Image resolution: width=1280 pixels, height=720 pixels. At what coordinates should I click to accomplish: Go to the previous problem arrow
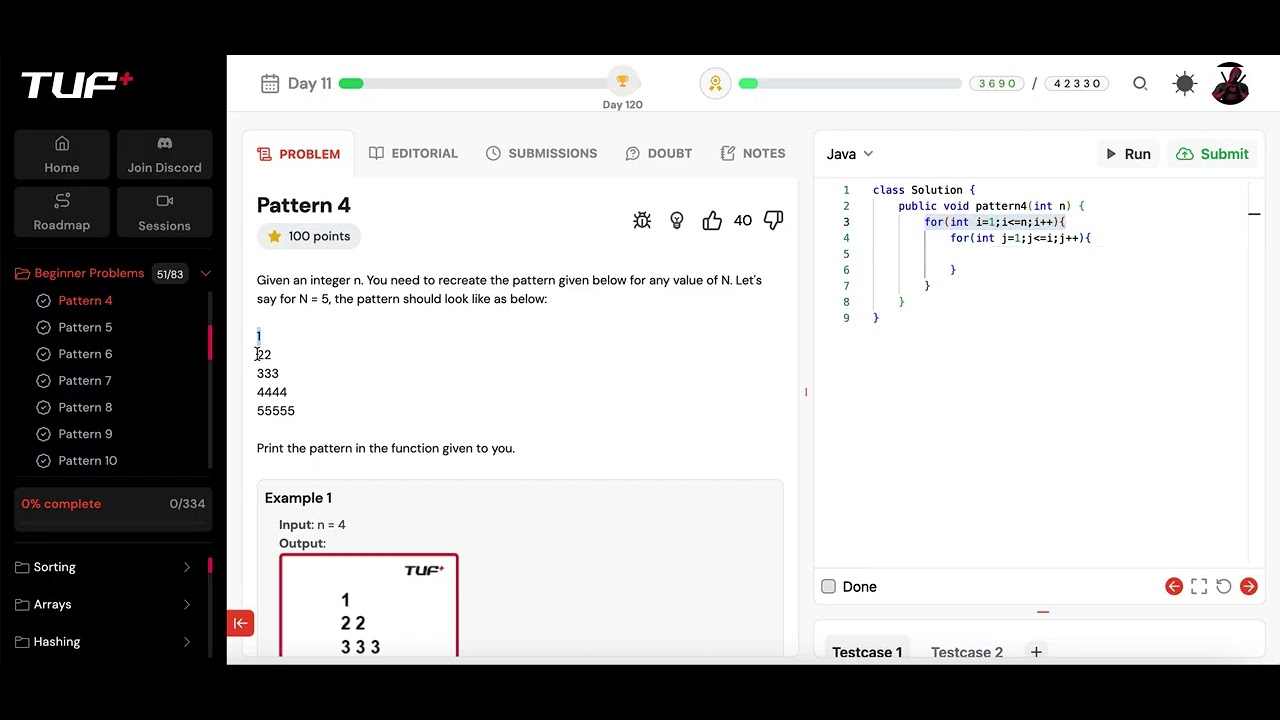pos(1174,587)
